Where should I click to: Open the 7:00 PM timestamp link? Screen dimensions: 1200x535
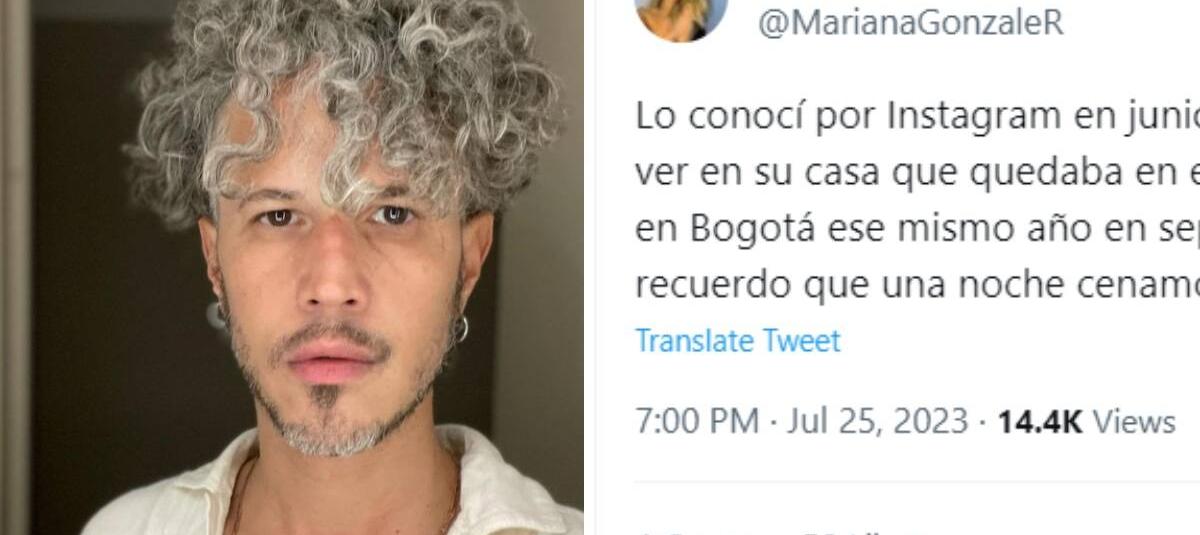(x=697, y=421)
